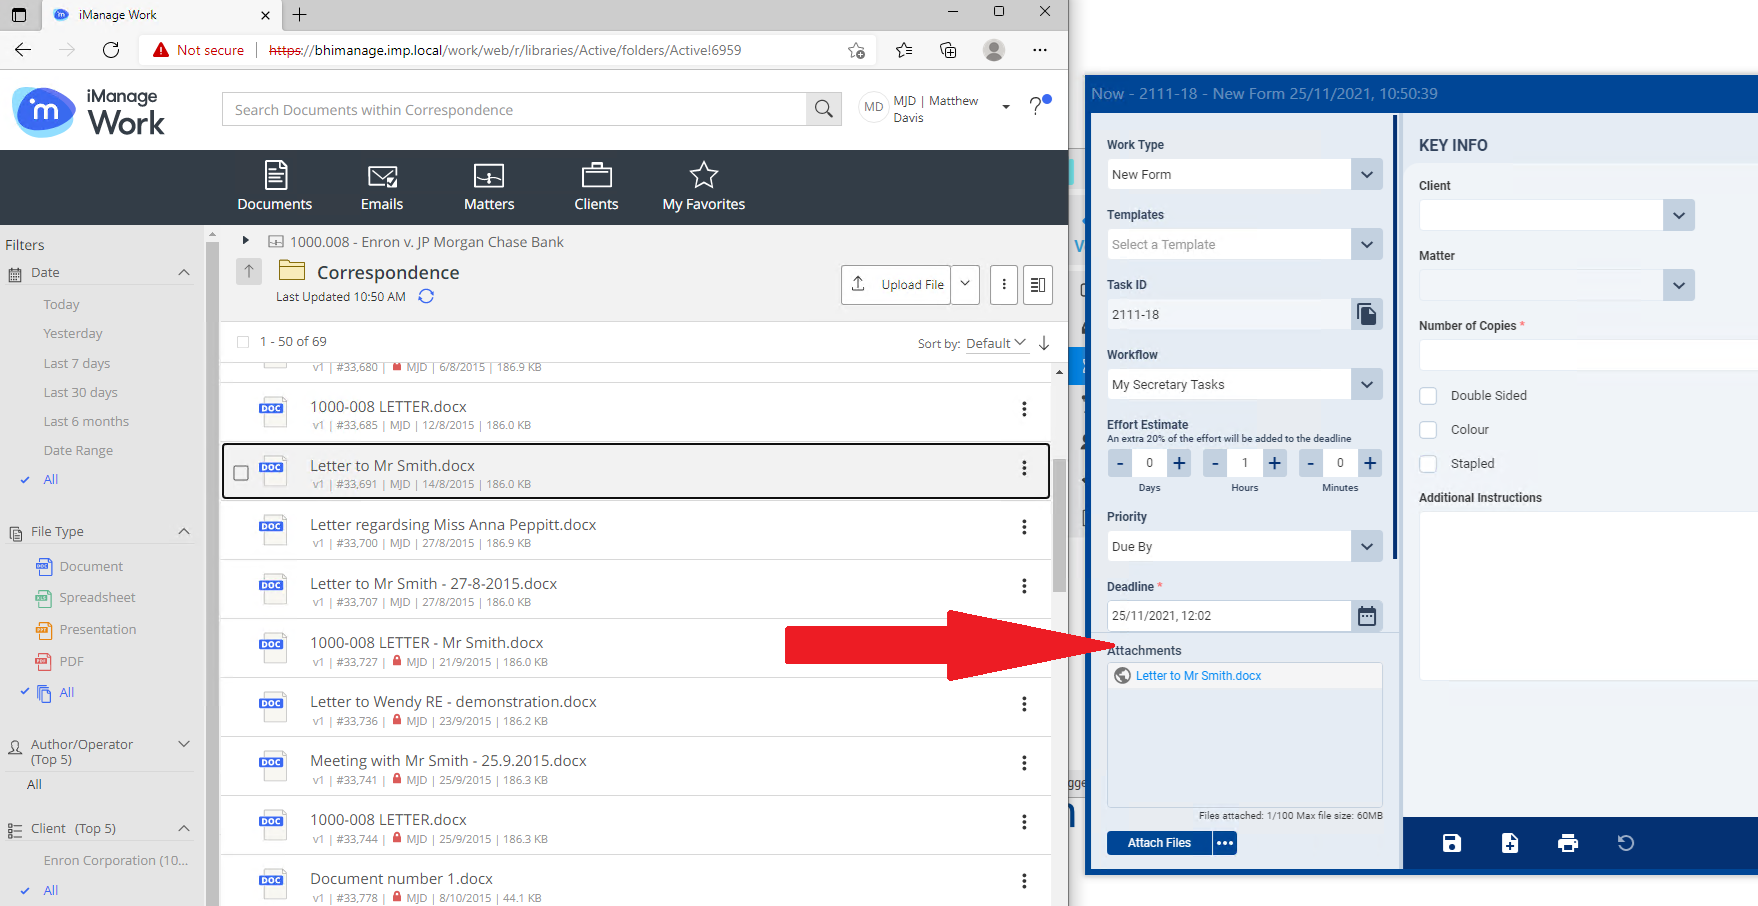Enable Stapled in Key Info
Viewport: 1758px width, 906px height.
tap(1428, 463)
